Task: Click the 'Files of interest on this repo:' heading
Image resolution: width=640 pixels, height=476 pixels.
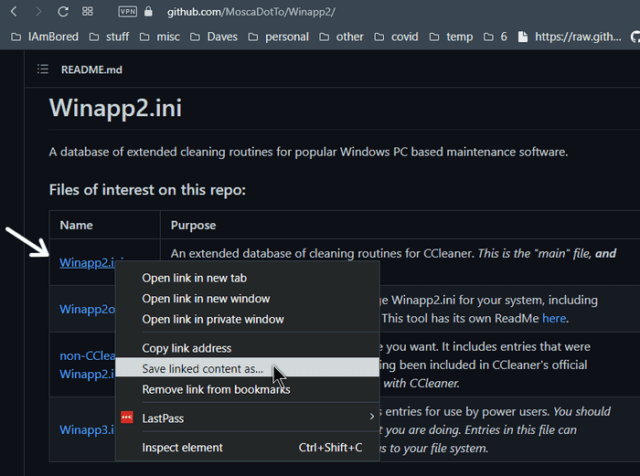Action: [x=147, y=190]
